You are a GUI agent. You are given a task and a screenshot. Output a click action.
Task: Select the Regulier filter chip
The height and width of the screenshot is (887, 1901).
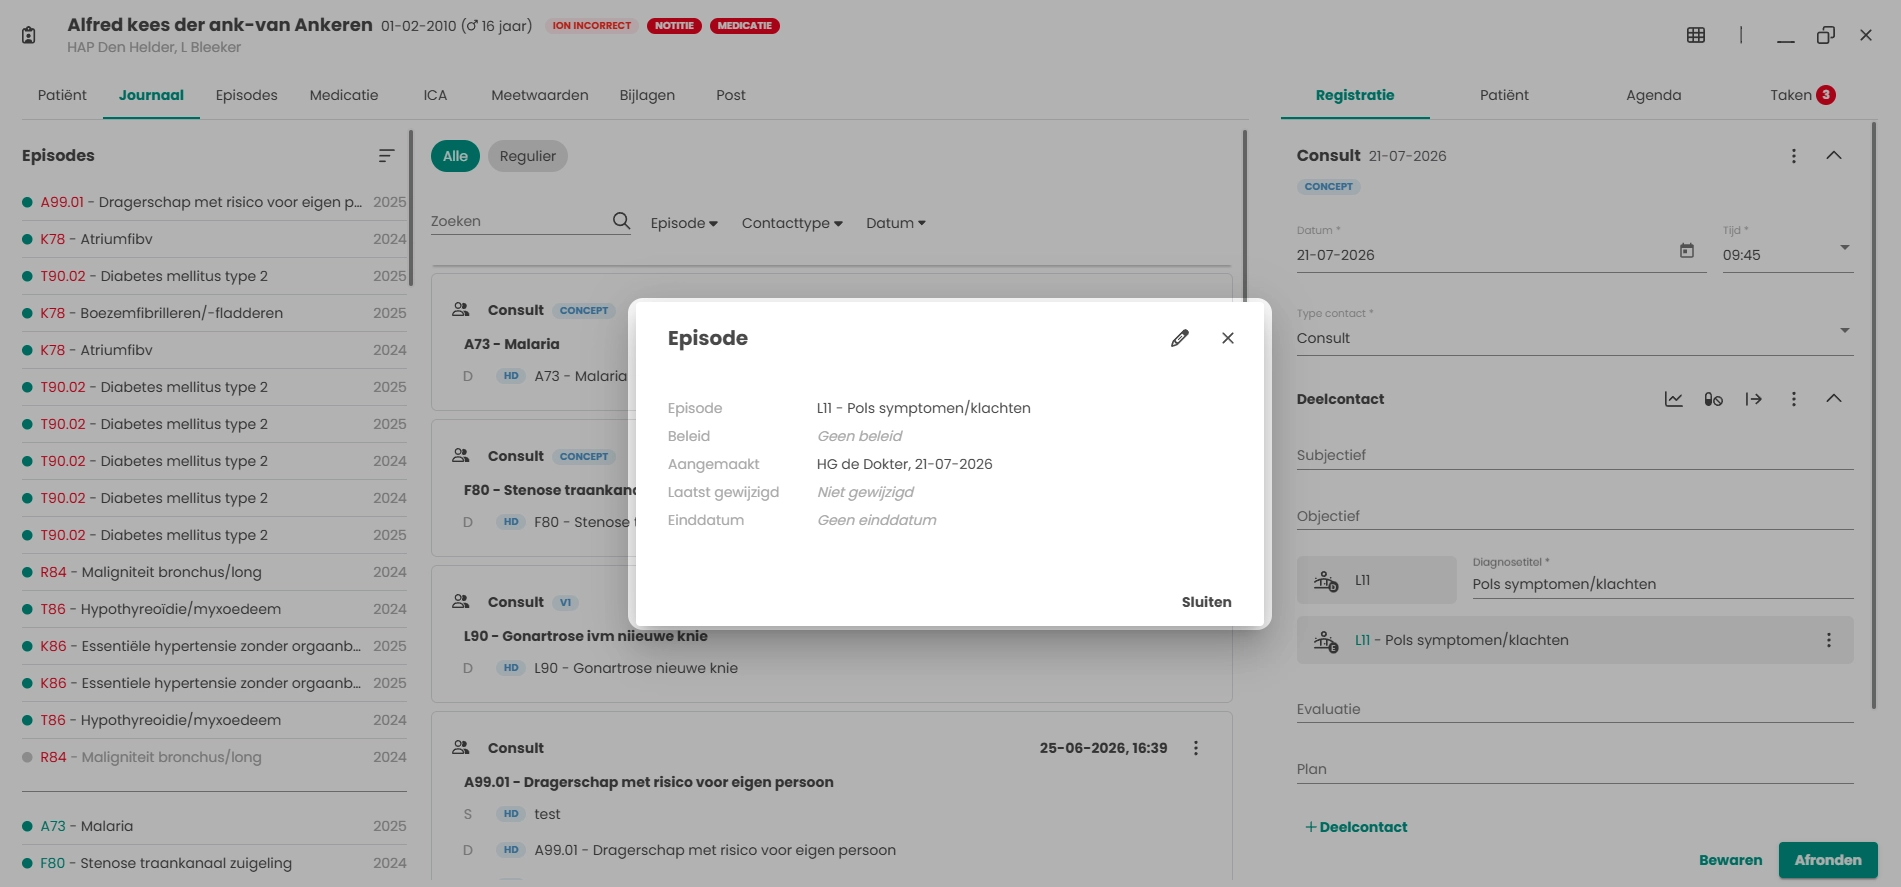tap(527, 156)
